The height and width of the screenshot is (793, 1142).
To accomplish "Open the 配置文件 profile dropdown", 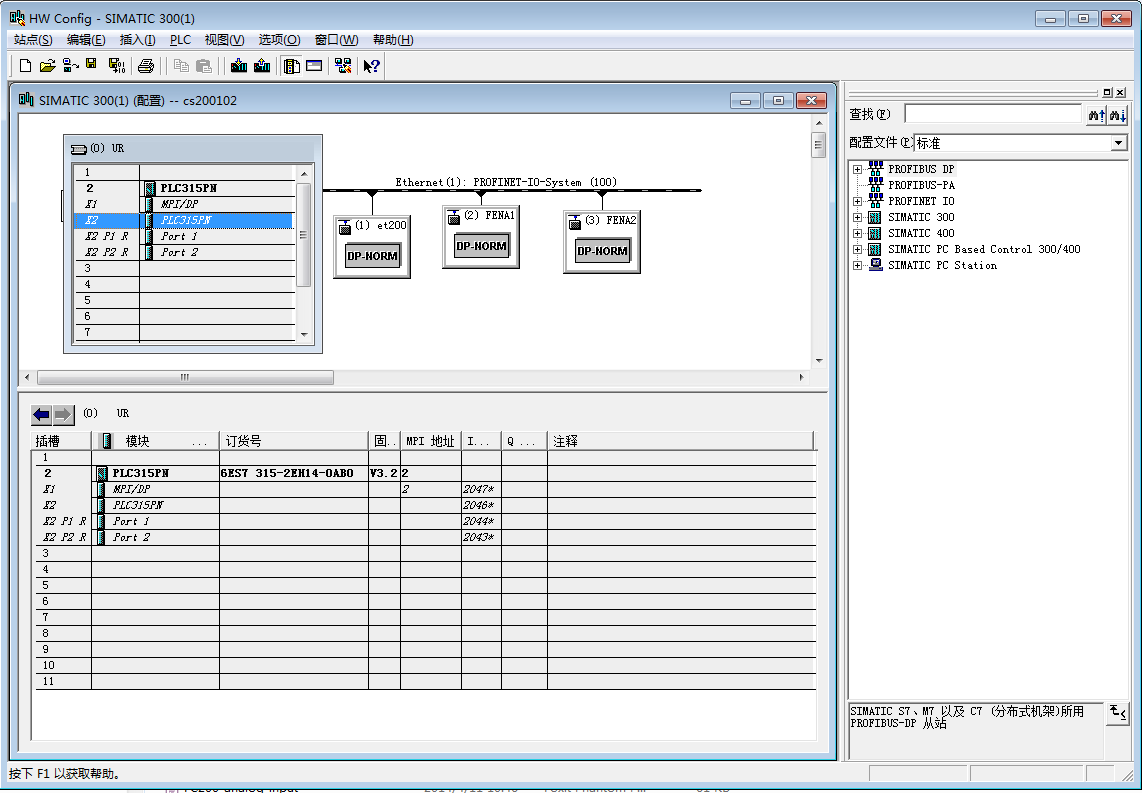I will point(1119,143).
